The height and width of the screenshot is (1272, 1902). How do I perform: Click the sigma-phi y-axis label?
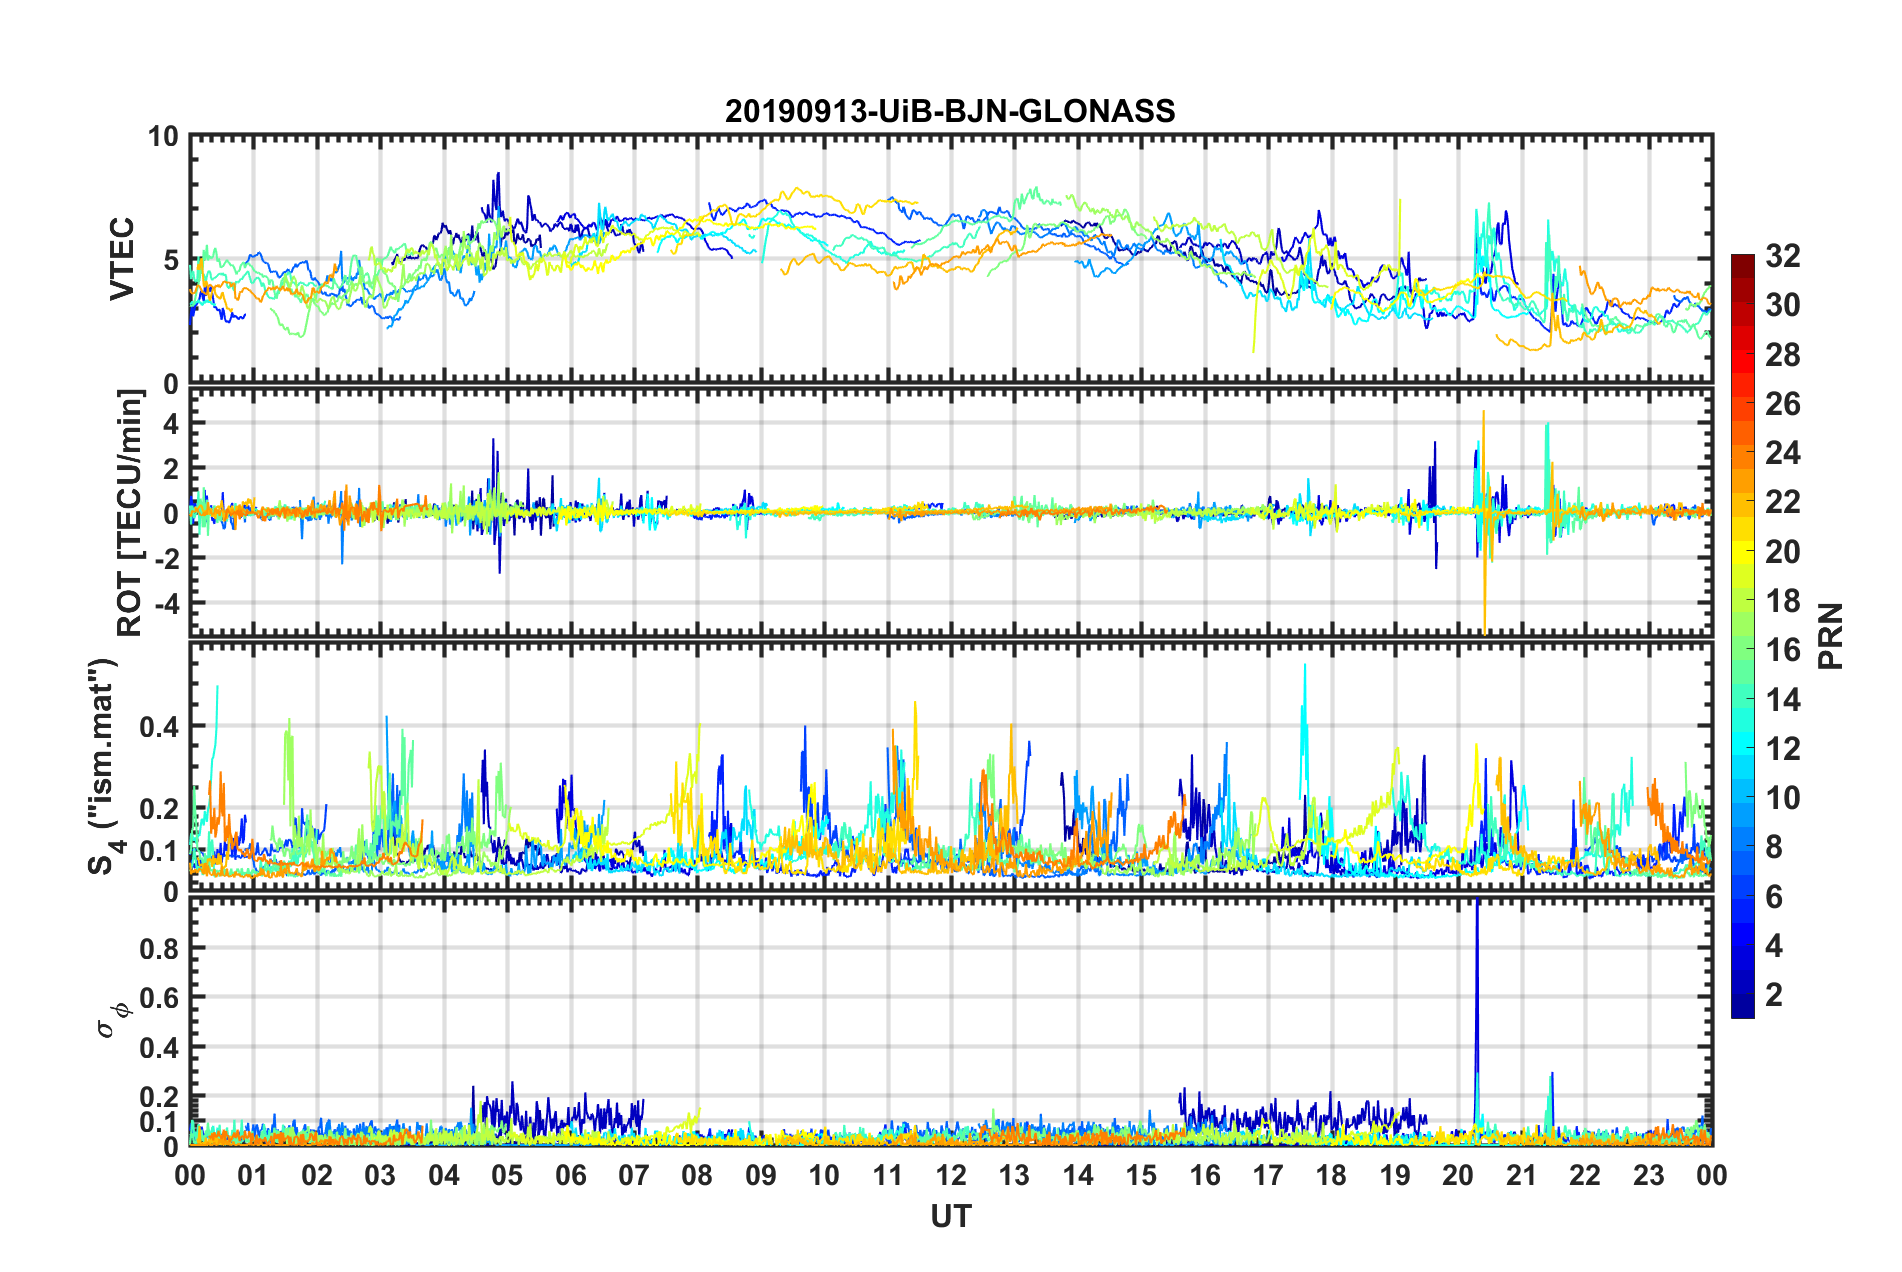click(x=107, y=1019)
